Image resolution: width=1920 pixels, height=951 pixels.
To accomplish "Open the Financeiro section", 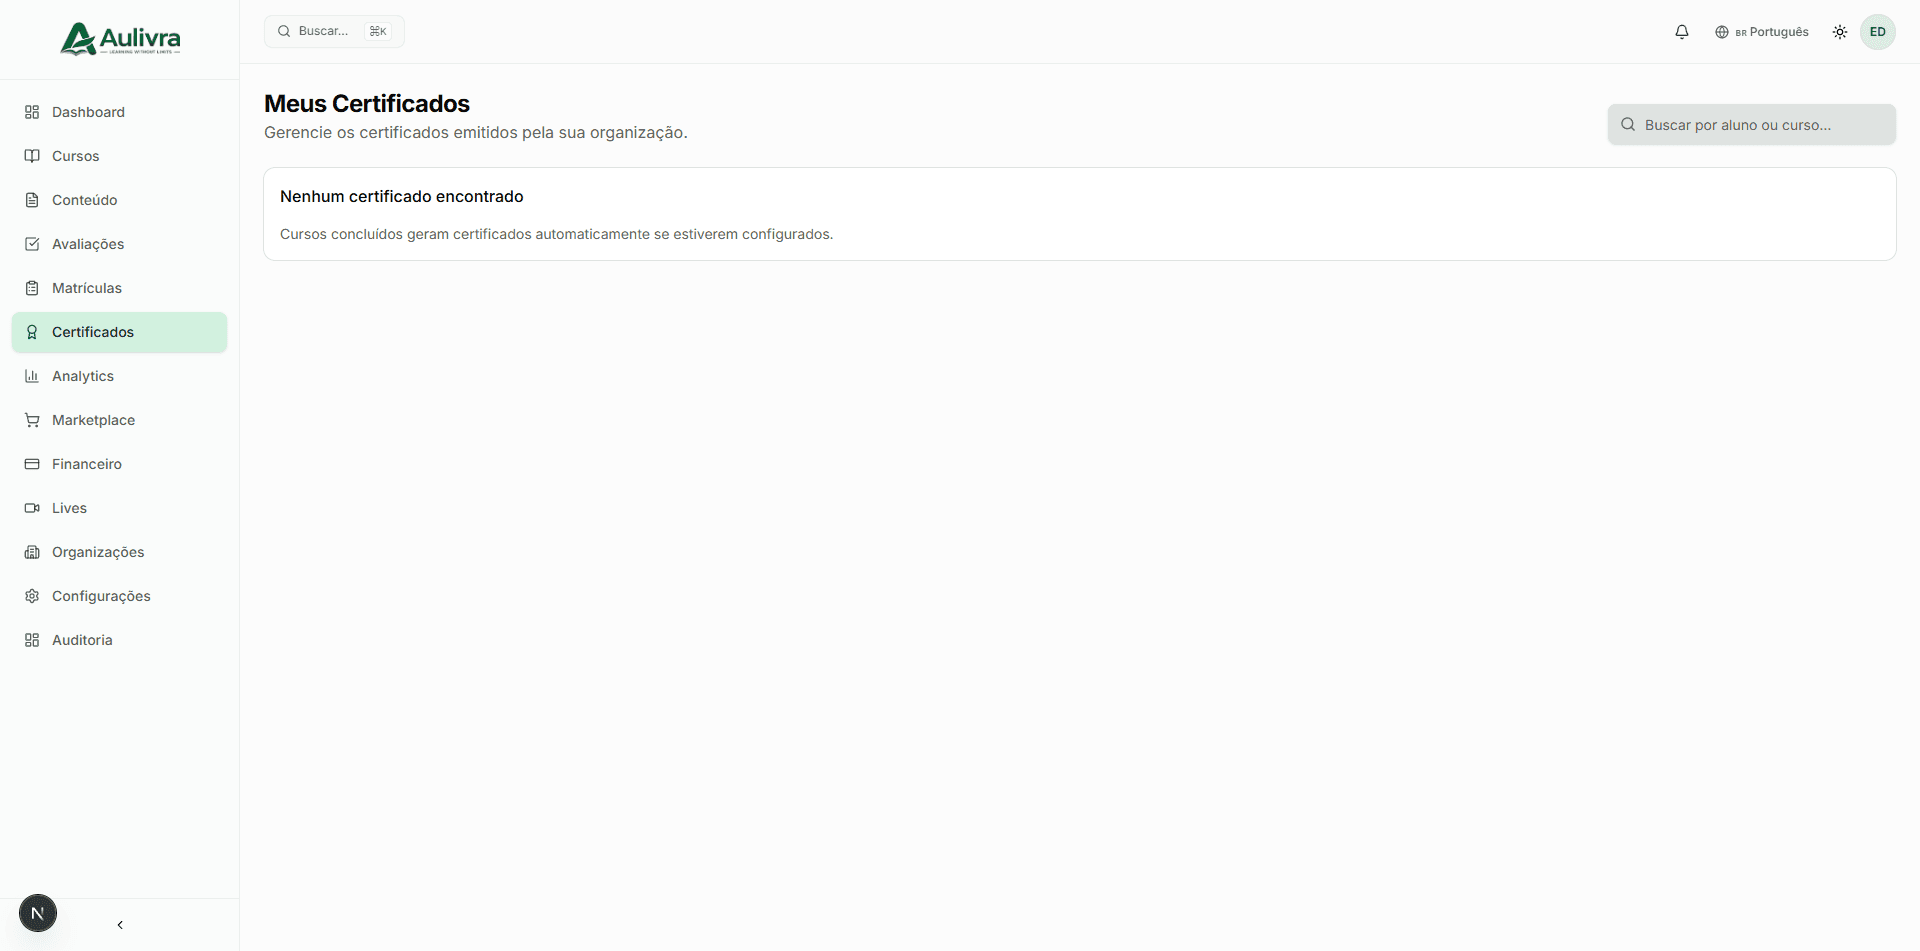I will click(119, 464).
